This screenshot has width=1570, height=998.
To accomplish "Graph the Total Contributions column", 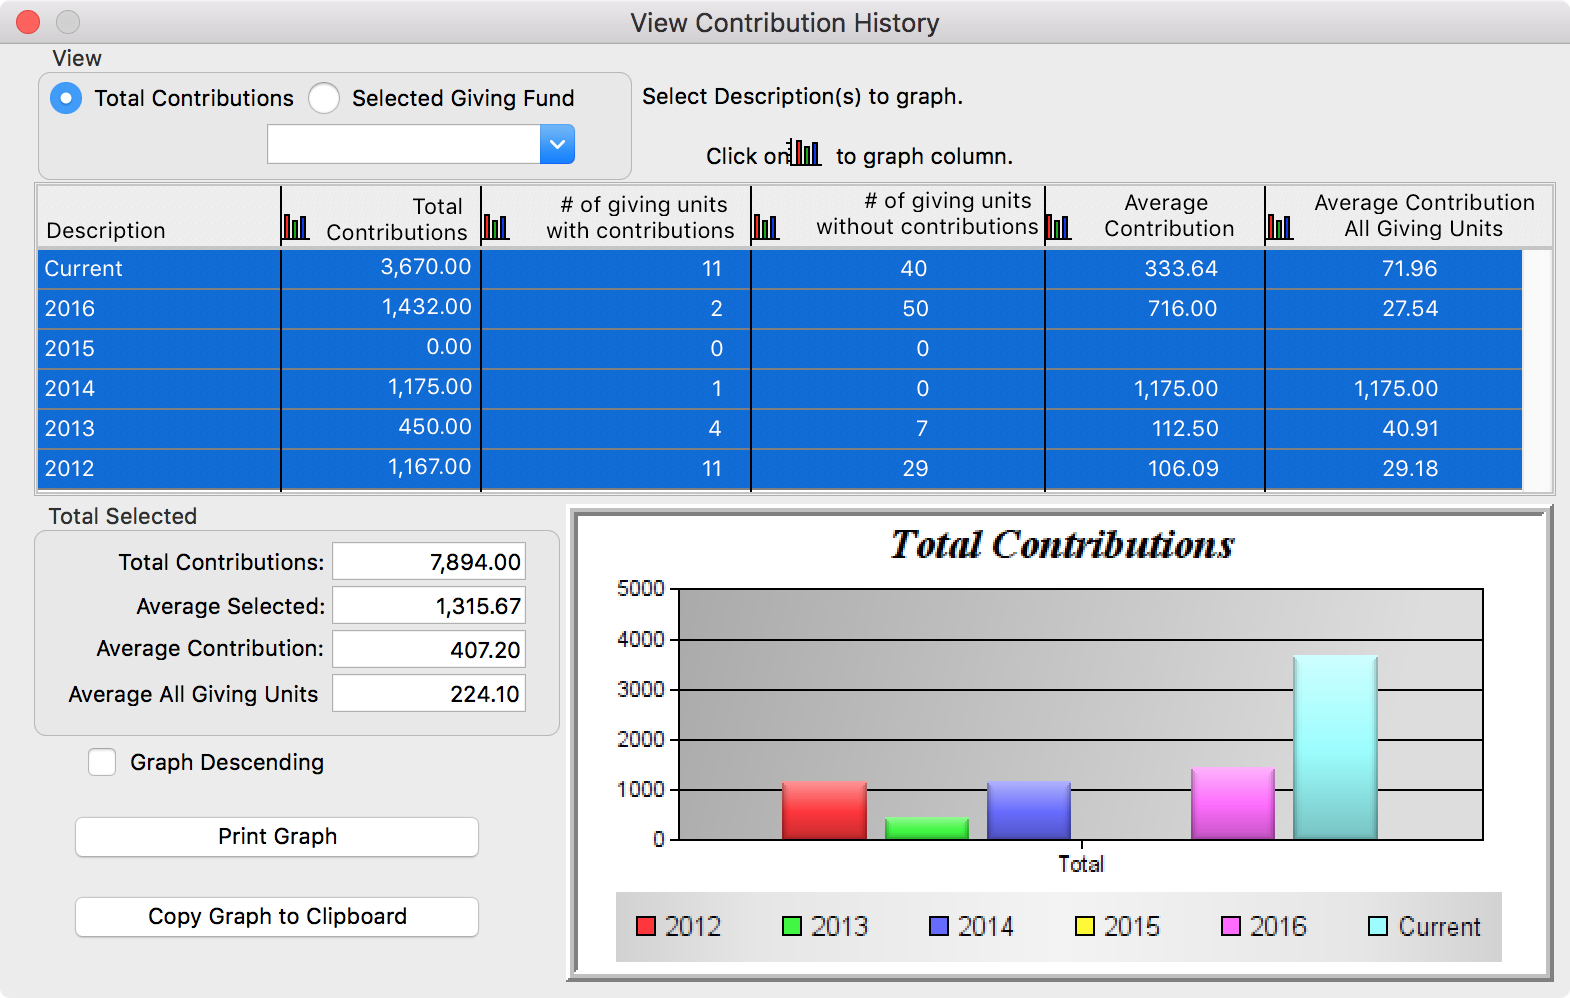I will pos(295,228).
